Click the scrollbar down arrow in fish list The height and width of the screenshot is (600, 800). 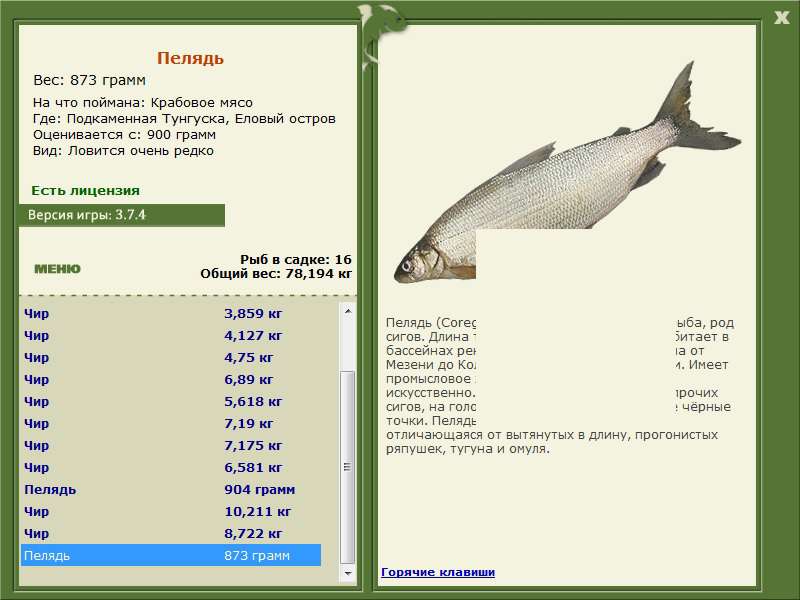[347, 573]
